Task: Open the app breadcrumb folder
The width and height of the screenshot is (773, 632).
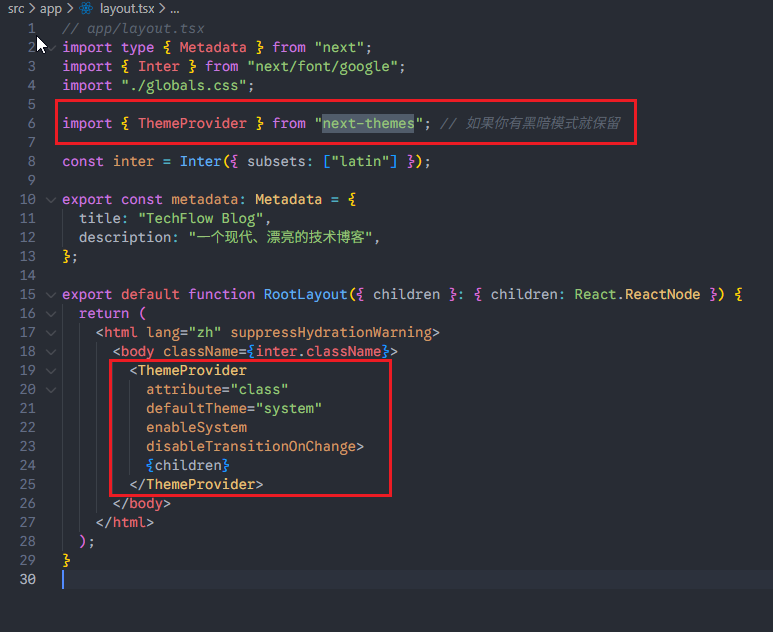Action: [50, 8]
